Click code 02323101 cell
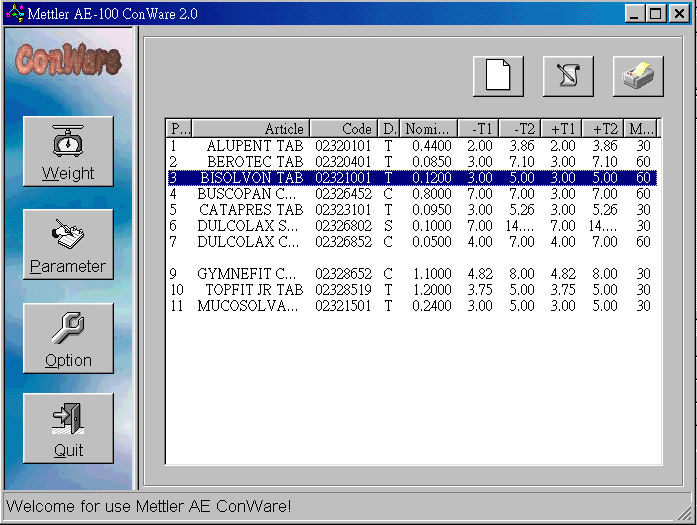The height and width of the screenshot is (525, 697). coord(343,210)
